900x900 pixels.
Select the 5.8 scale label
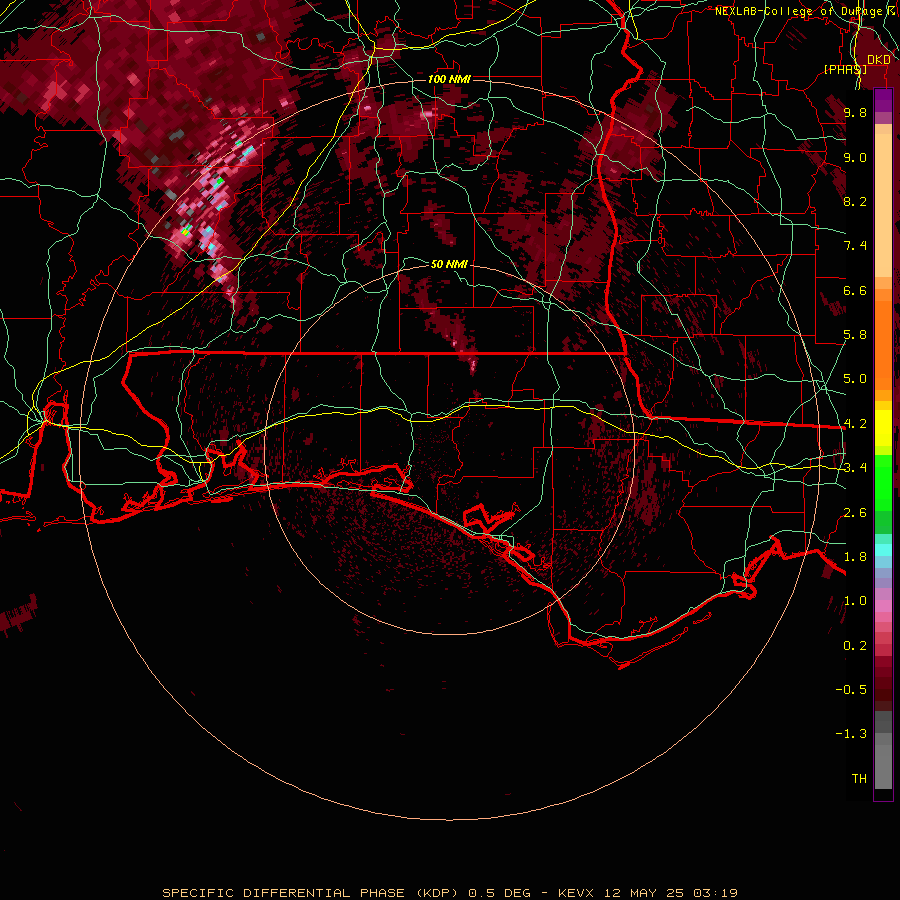click(x=855, y=335)
